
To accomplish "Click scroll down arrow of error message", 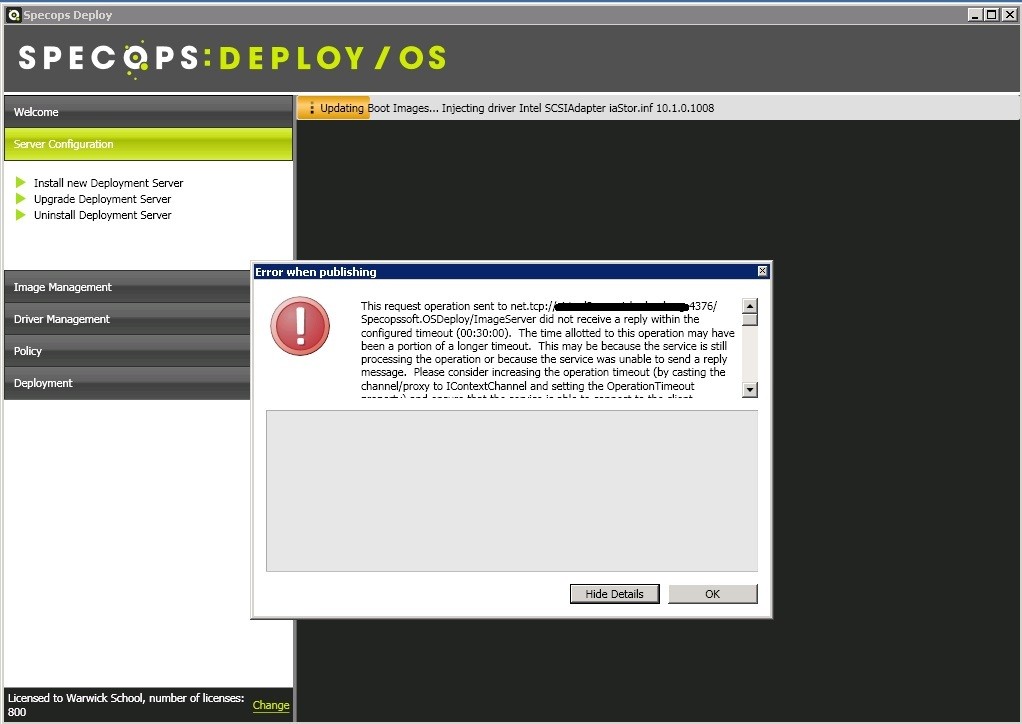I will [x=750, y=390].
